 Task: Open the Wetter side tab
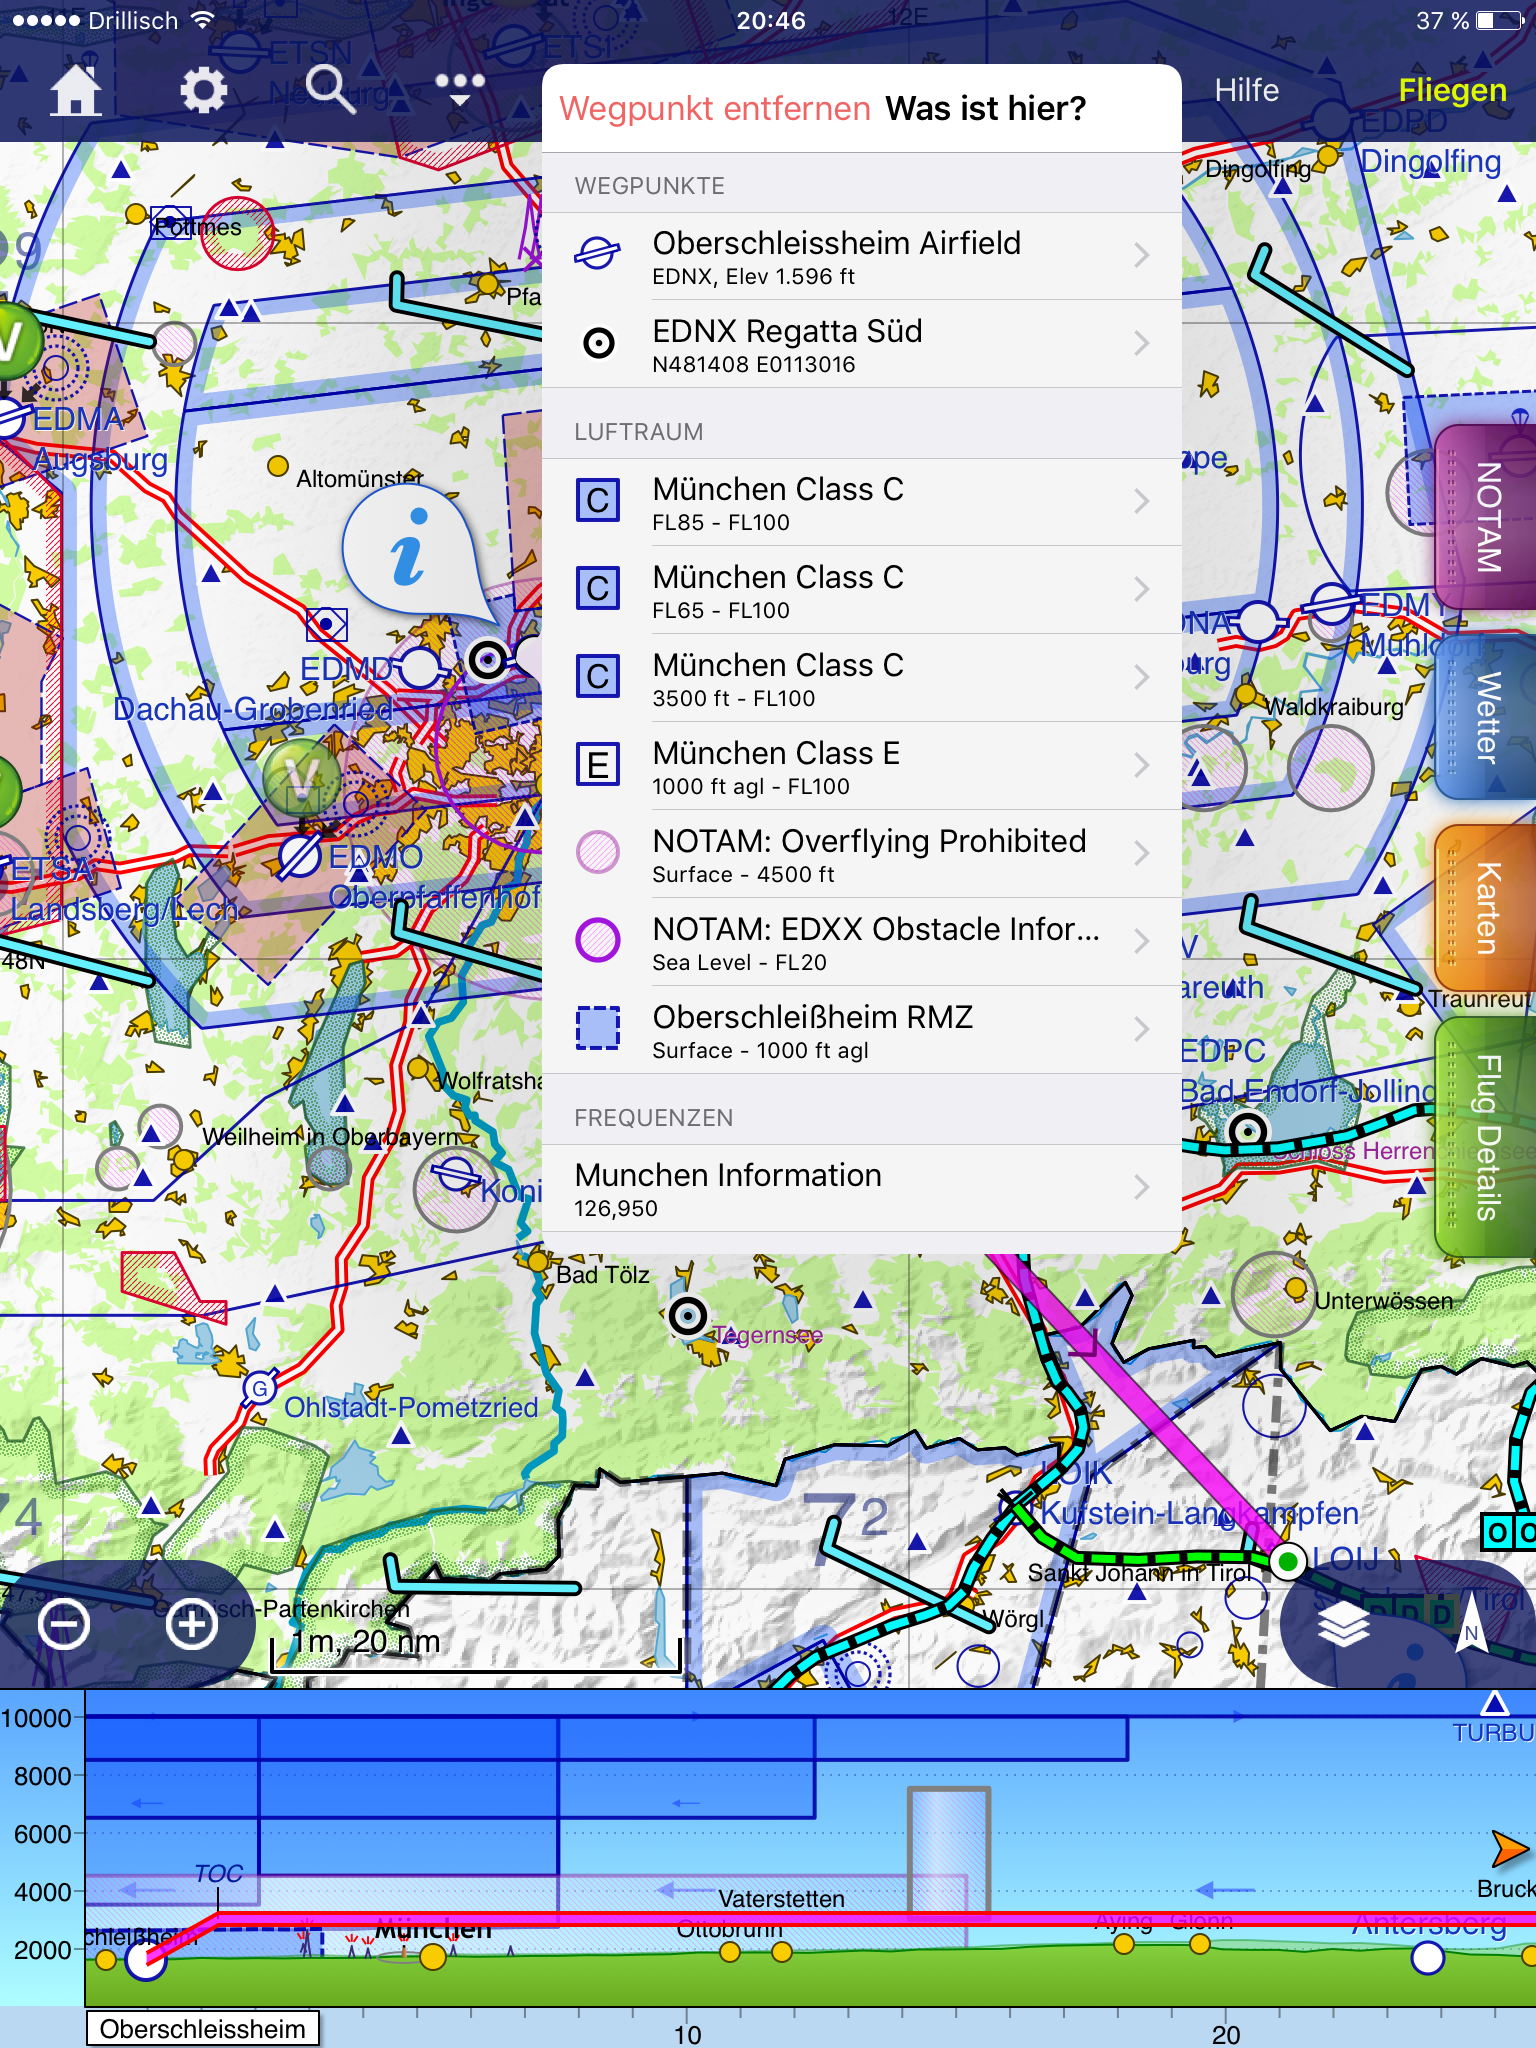(x=1487, y=718)
